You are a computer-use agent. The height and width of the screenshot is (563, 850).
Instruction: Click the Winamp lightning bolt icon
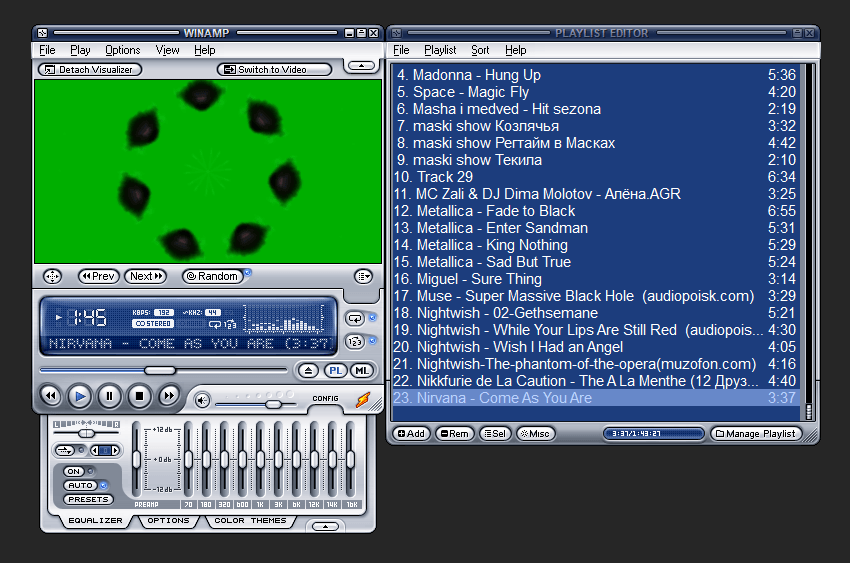(x=363, y=400)
